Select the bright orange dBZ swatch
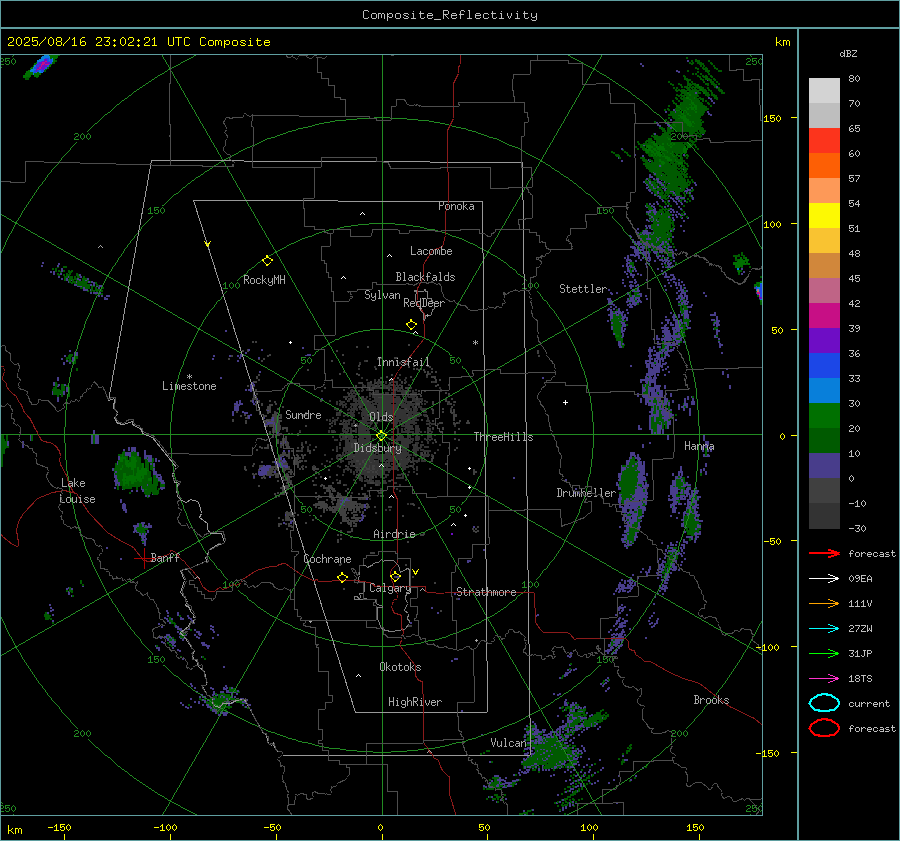This screenshot has width=900, height=841. 824,166
